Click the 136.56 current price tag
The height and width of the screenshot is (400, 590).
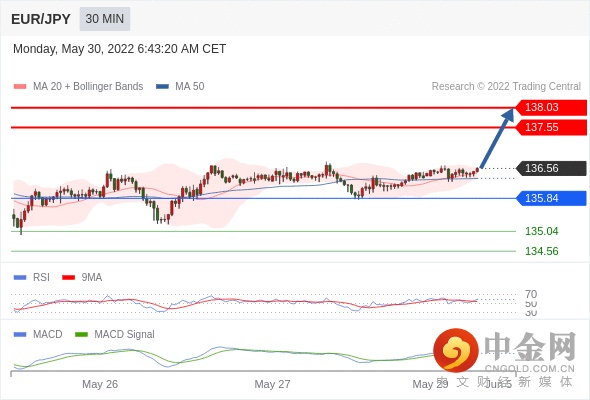(x=551, y=168)
